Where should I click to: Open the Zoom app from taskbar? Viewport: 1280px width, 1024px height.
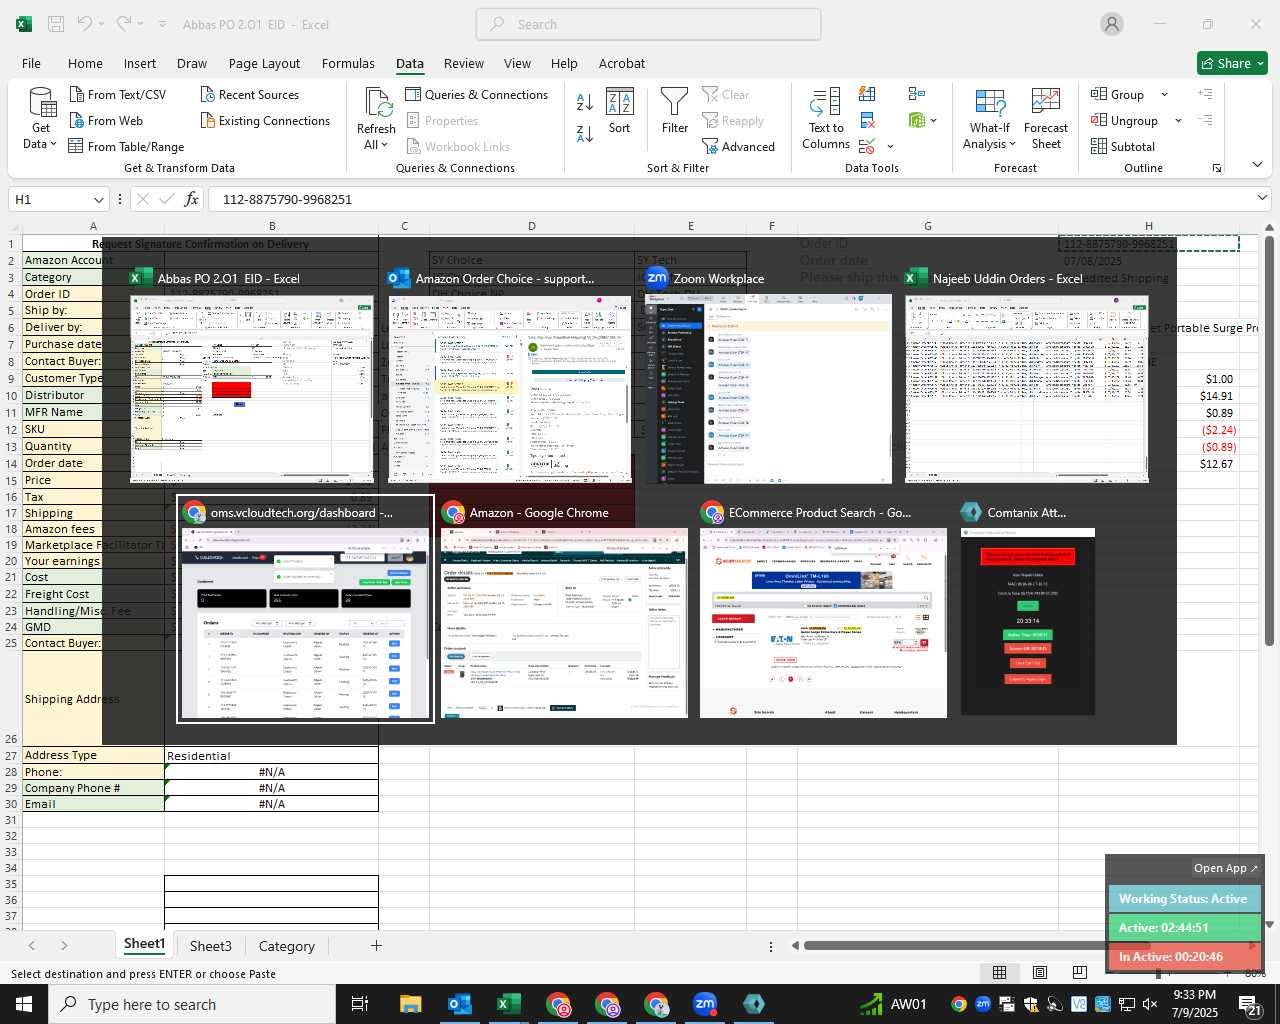(x=705, y=1004)
